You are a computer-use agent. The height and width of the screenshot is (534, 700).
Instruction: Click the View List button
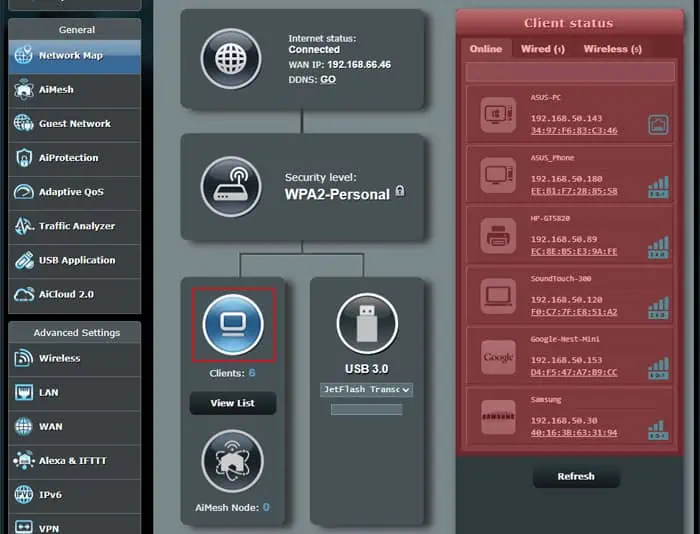[233, 403]
